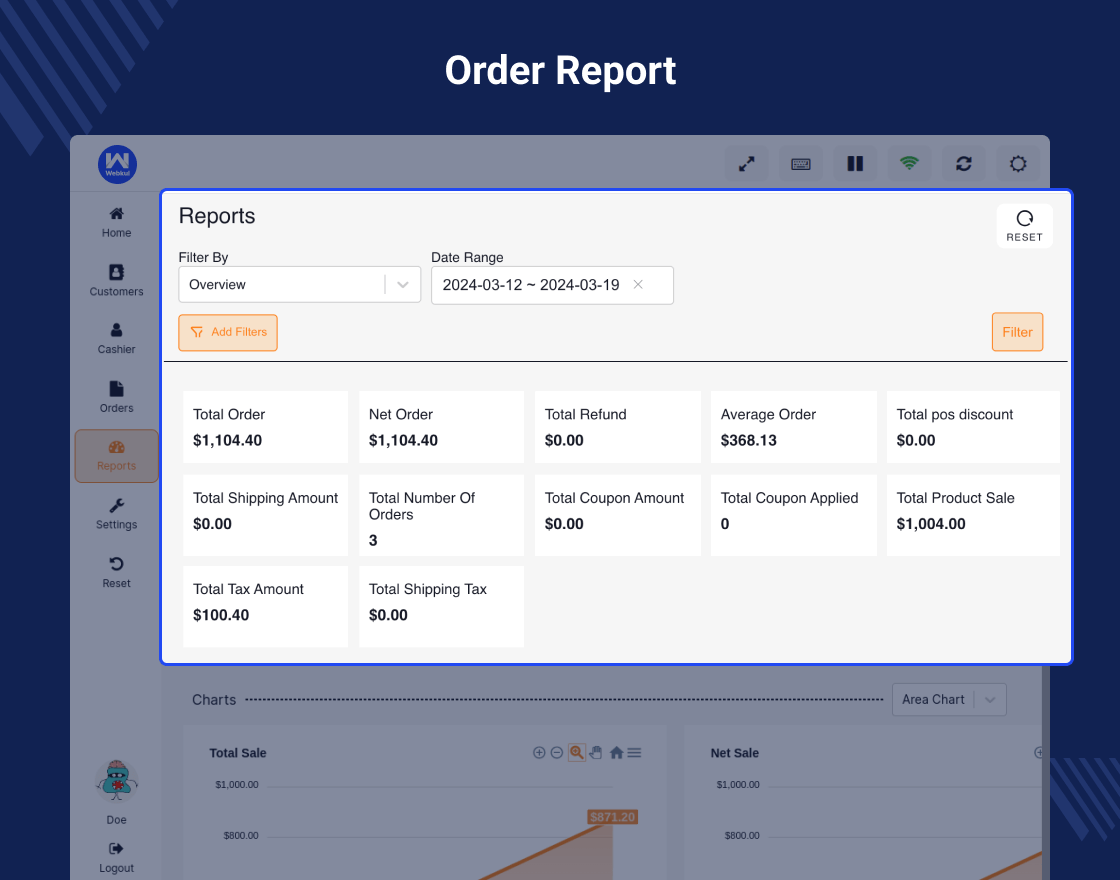Open the Webkul logo in the top corner

117,164
